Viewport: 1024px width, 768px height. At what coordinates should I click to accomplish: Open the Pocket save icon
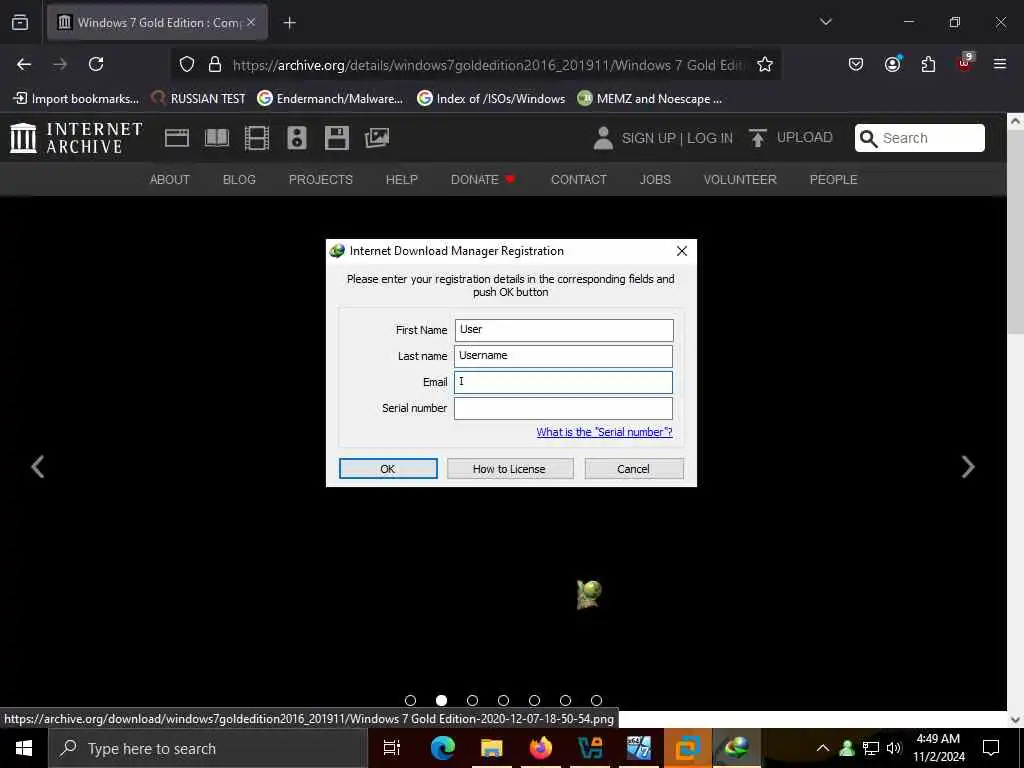(856, 64)
